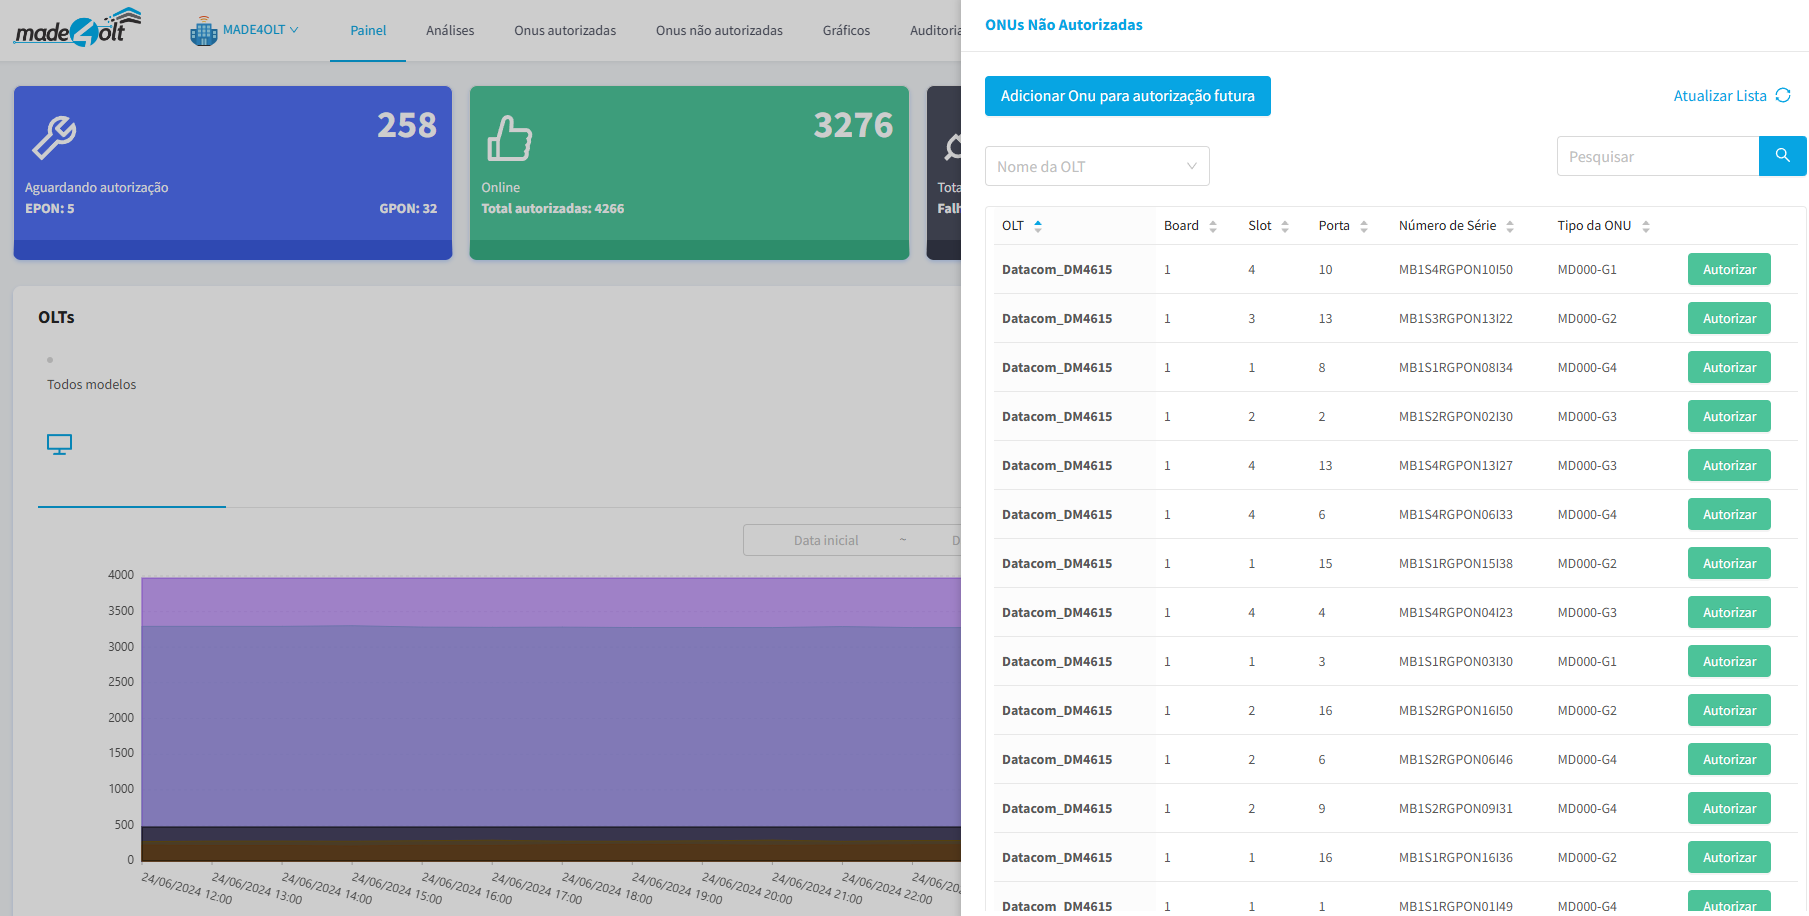Open the MADE4OLT organization dropdown
The height and width of the screenshot is (916, 1809).
pos(260,30)
